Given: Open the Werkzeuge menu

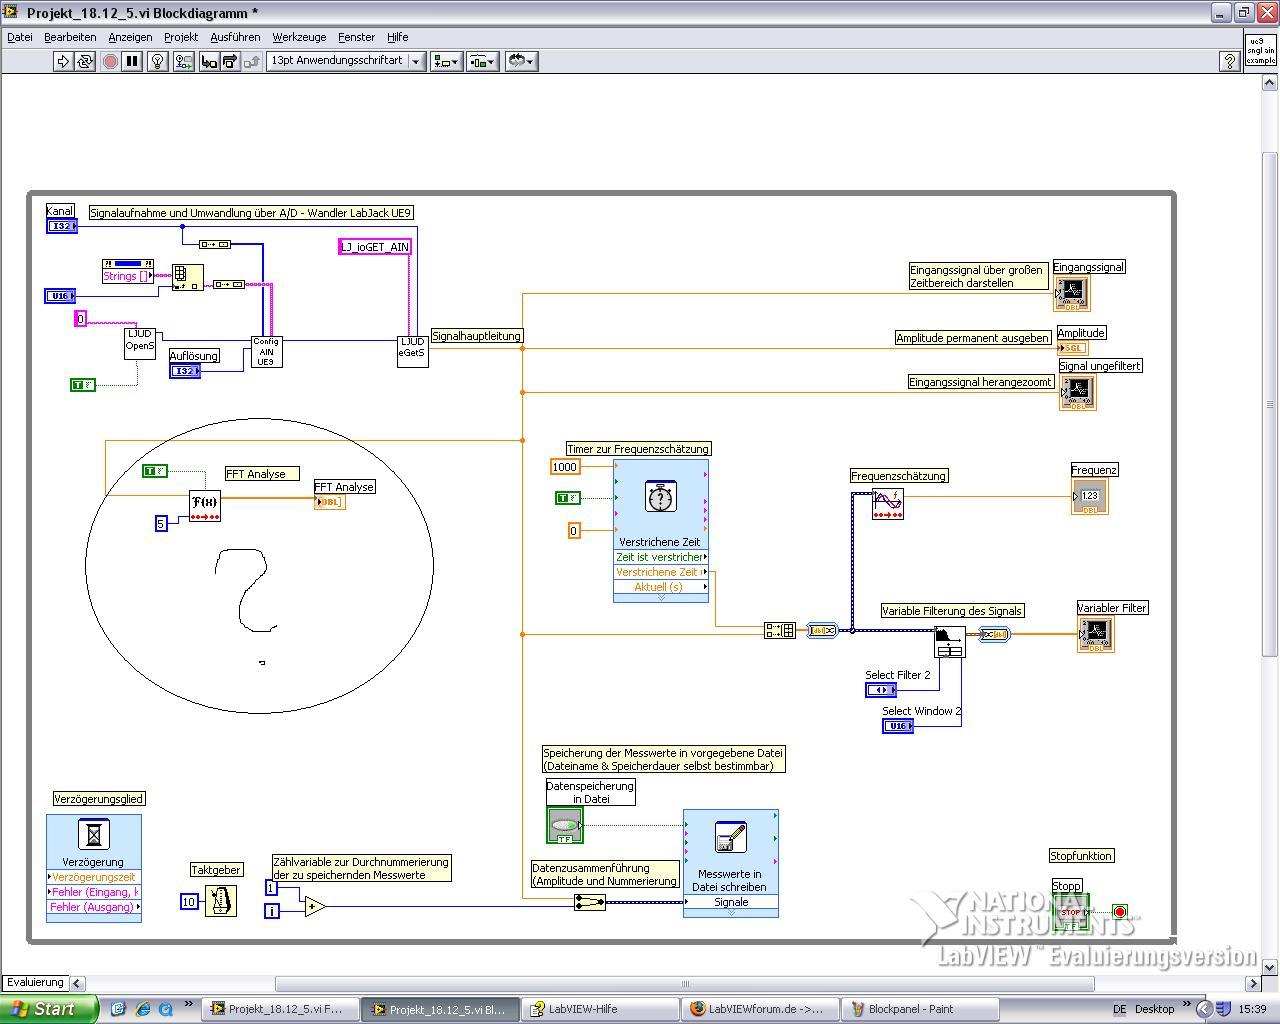Looking at the screenshot, I should [299, 37].
